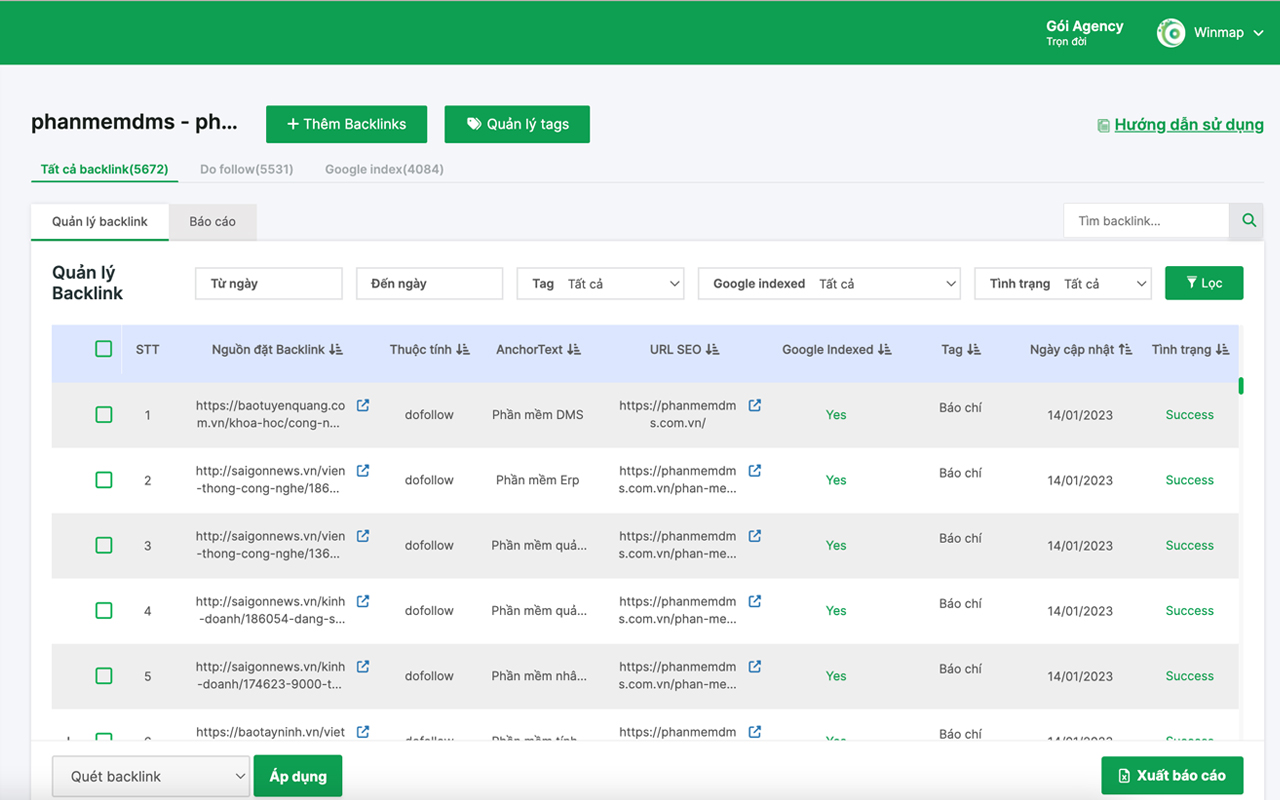
Task: Sort by Google Indexed column
Action: pyautogui.click(x=884, y=350)
